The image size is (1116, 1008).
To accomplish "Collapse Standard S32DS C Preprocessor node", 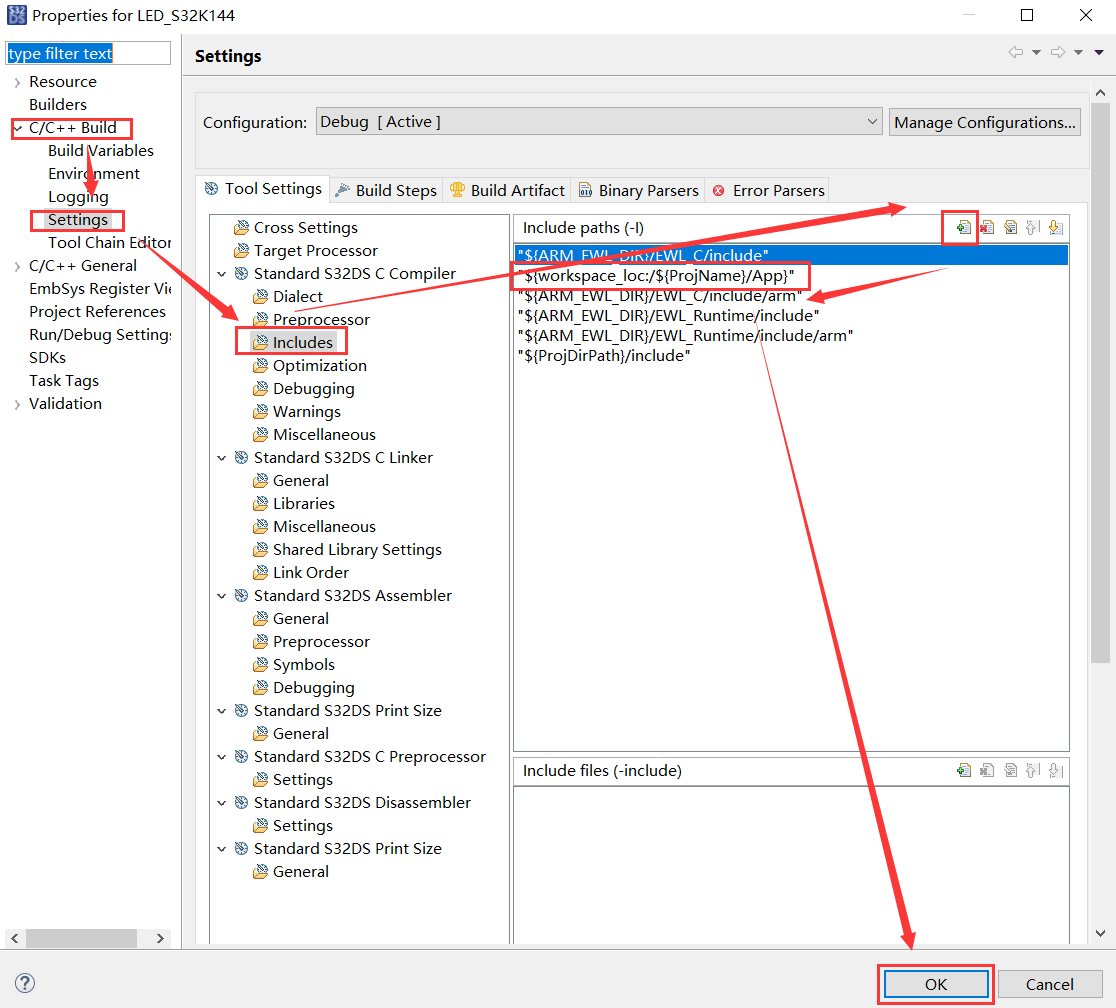I will 222,757.
